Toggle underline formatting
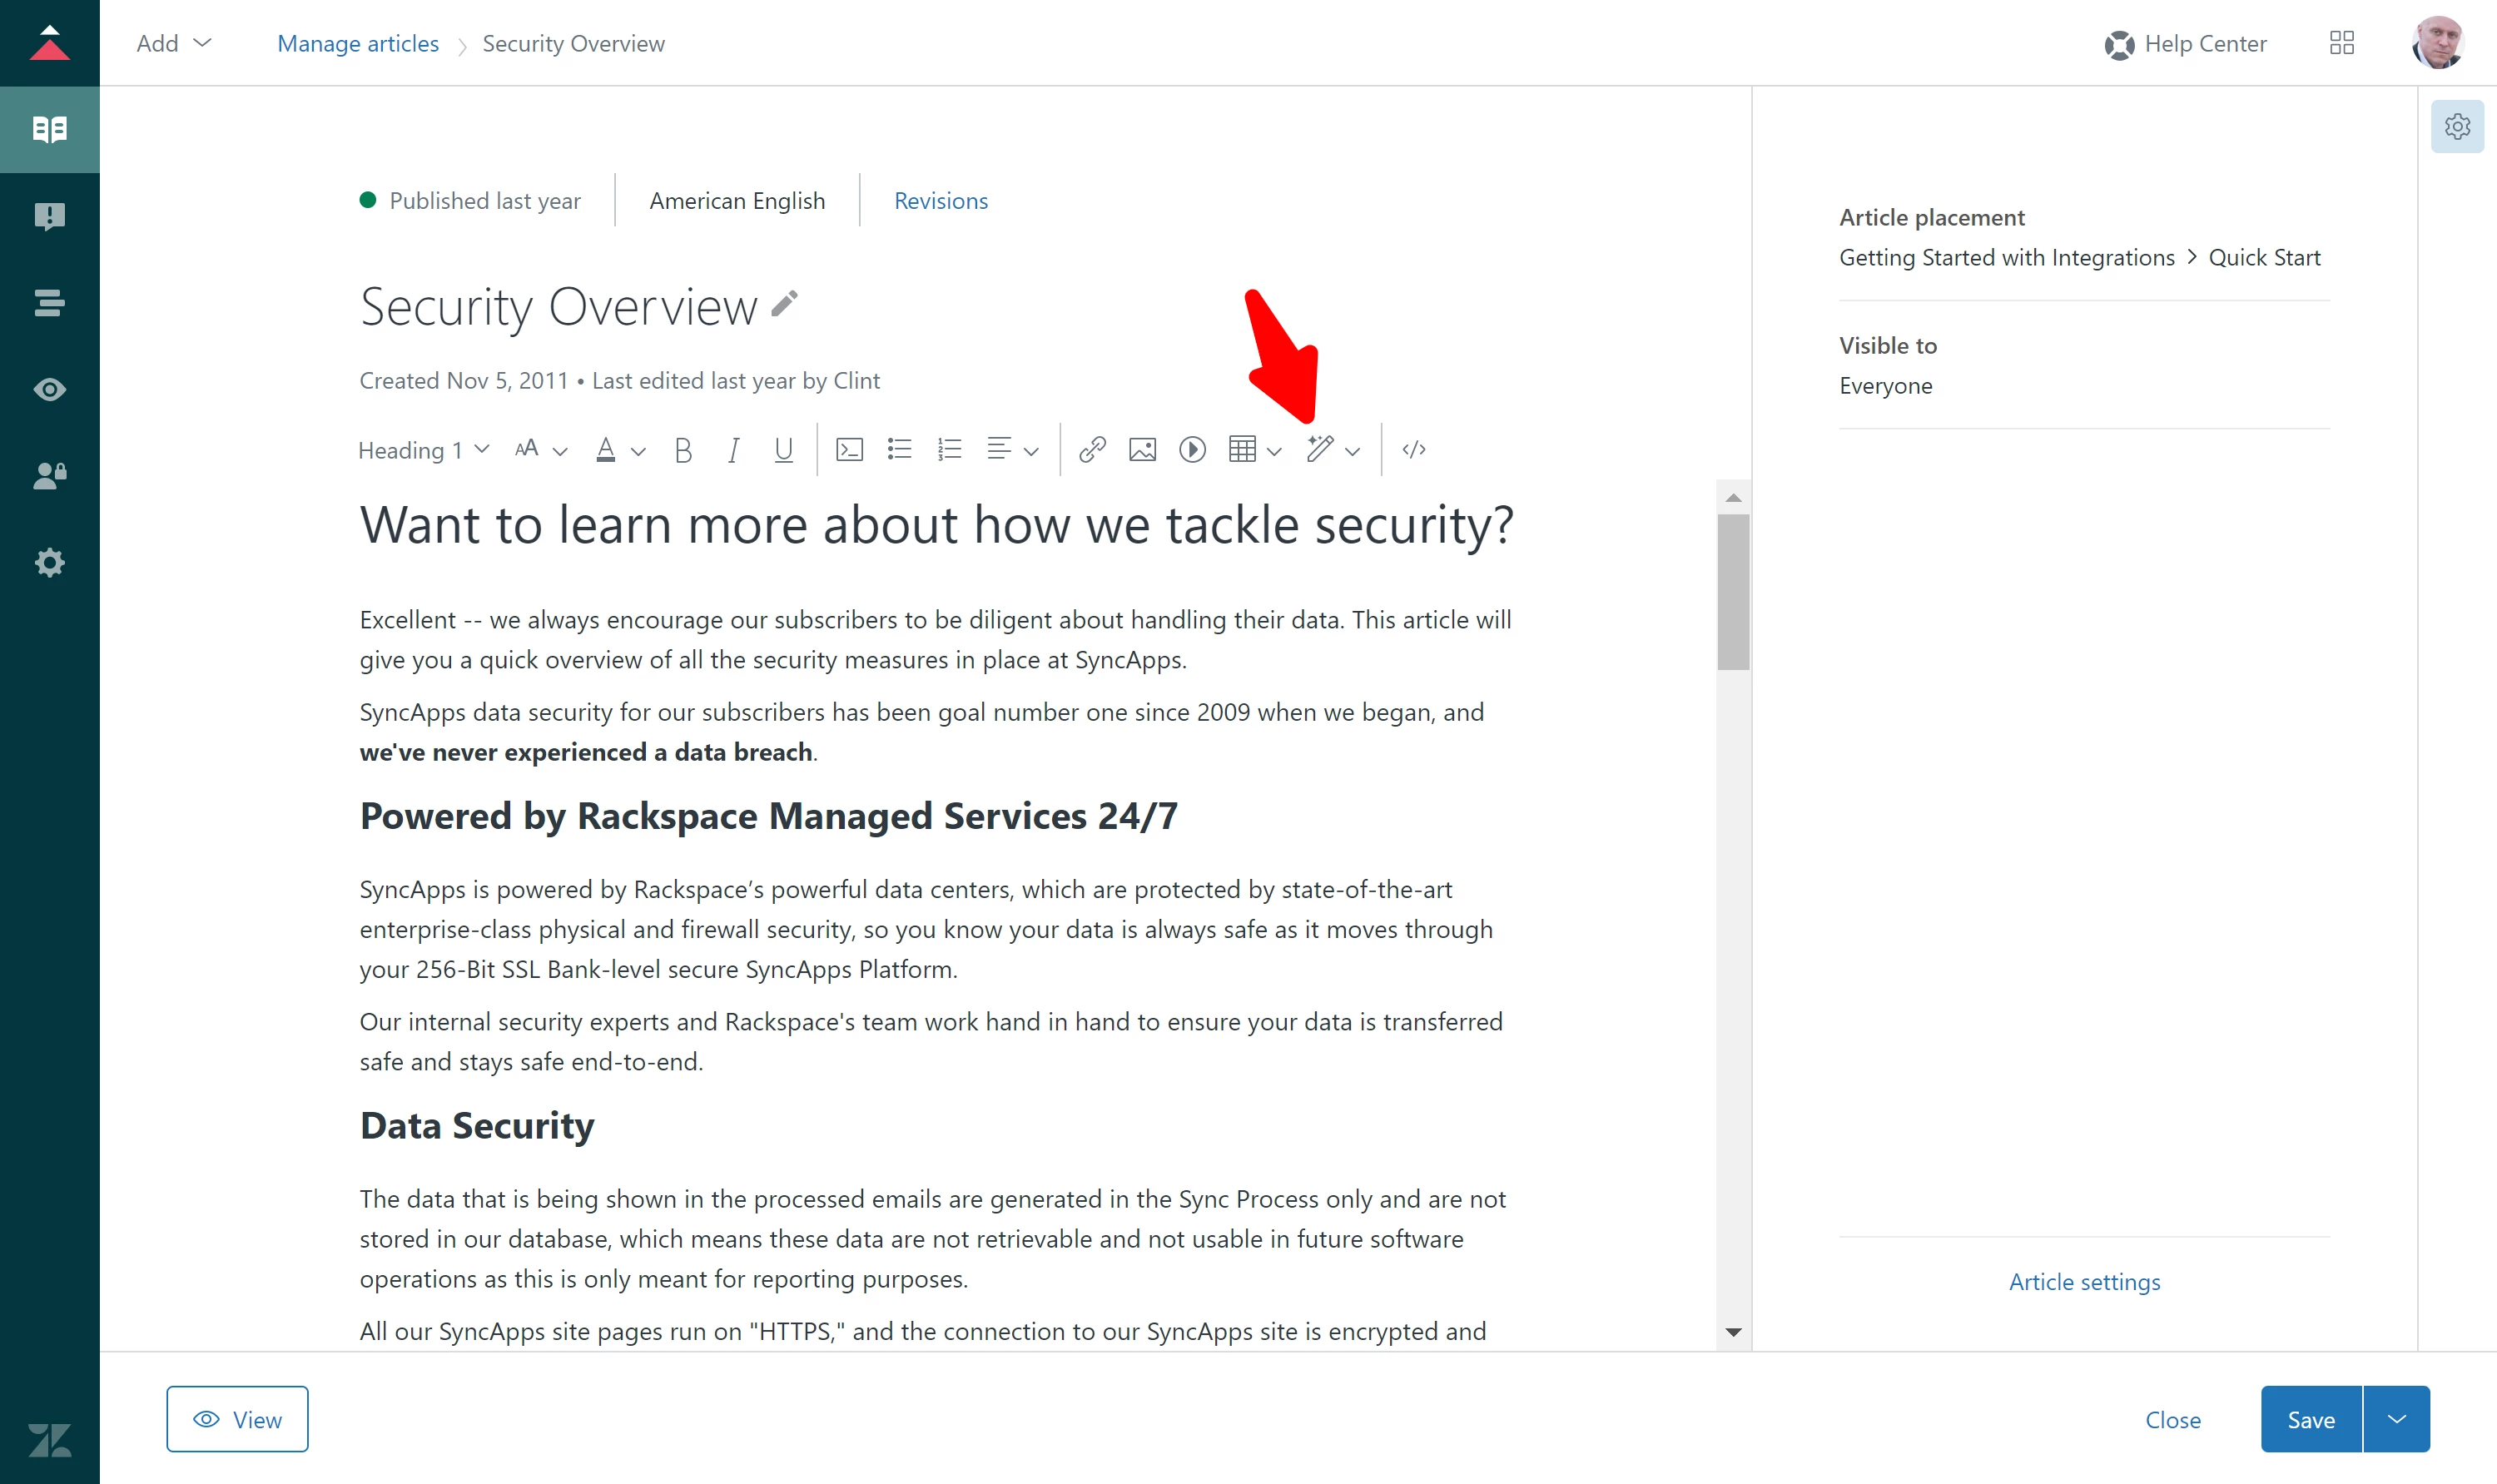 [x=783, y=451]
